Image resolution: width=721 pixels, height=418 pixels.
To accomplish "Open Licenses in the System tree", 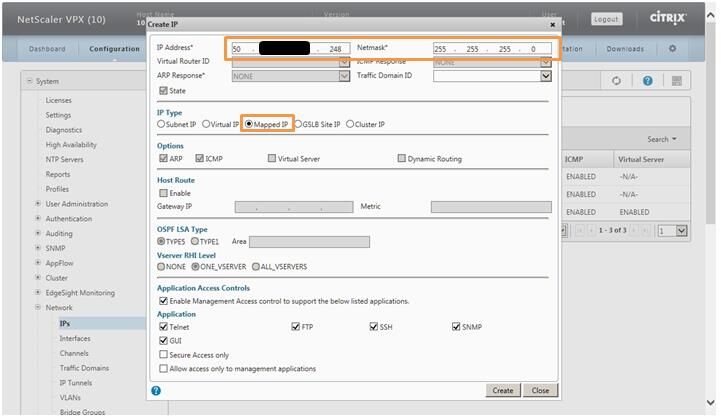I will pyautogui.click(x=58, y=100).
